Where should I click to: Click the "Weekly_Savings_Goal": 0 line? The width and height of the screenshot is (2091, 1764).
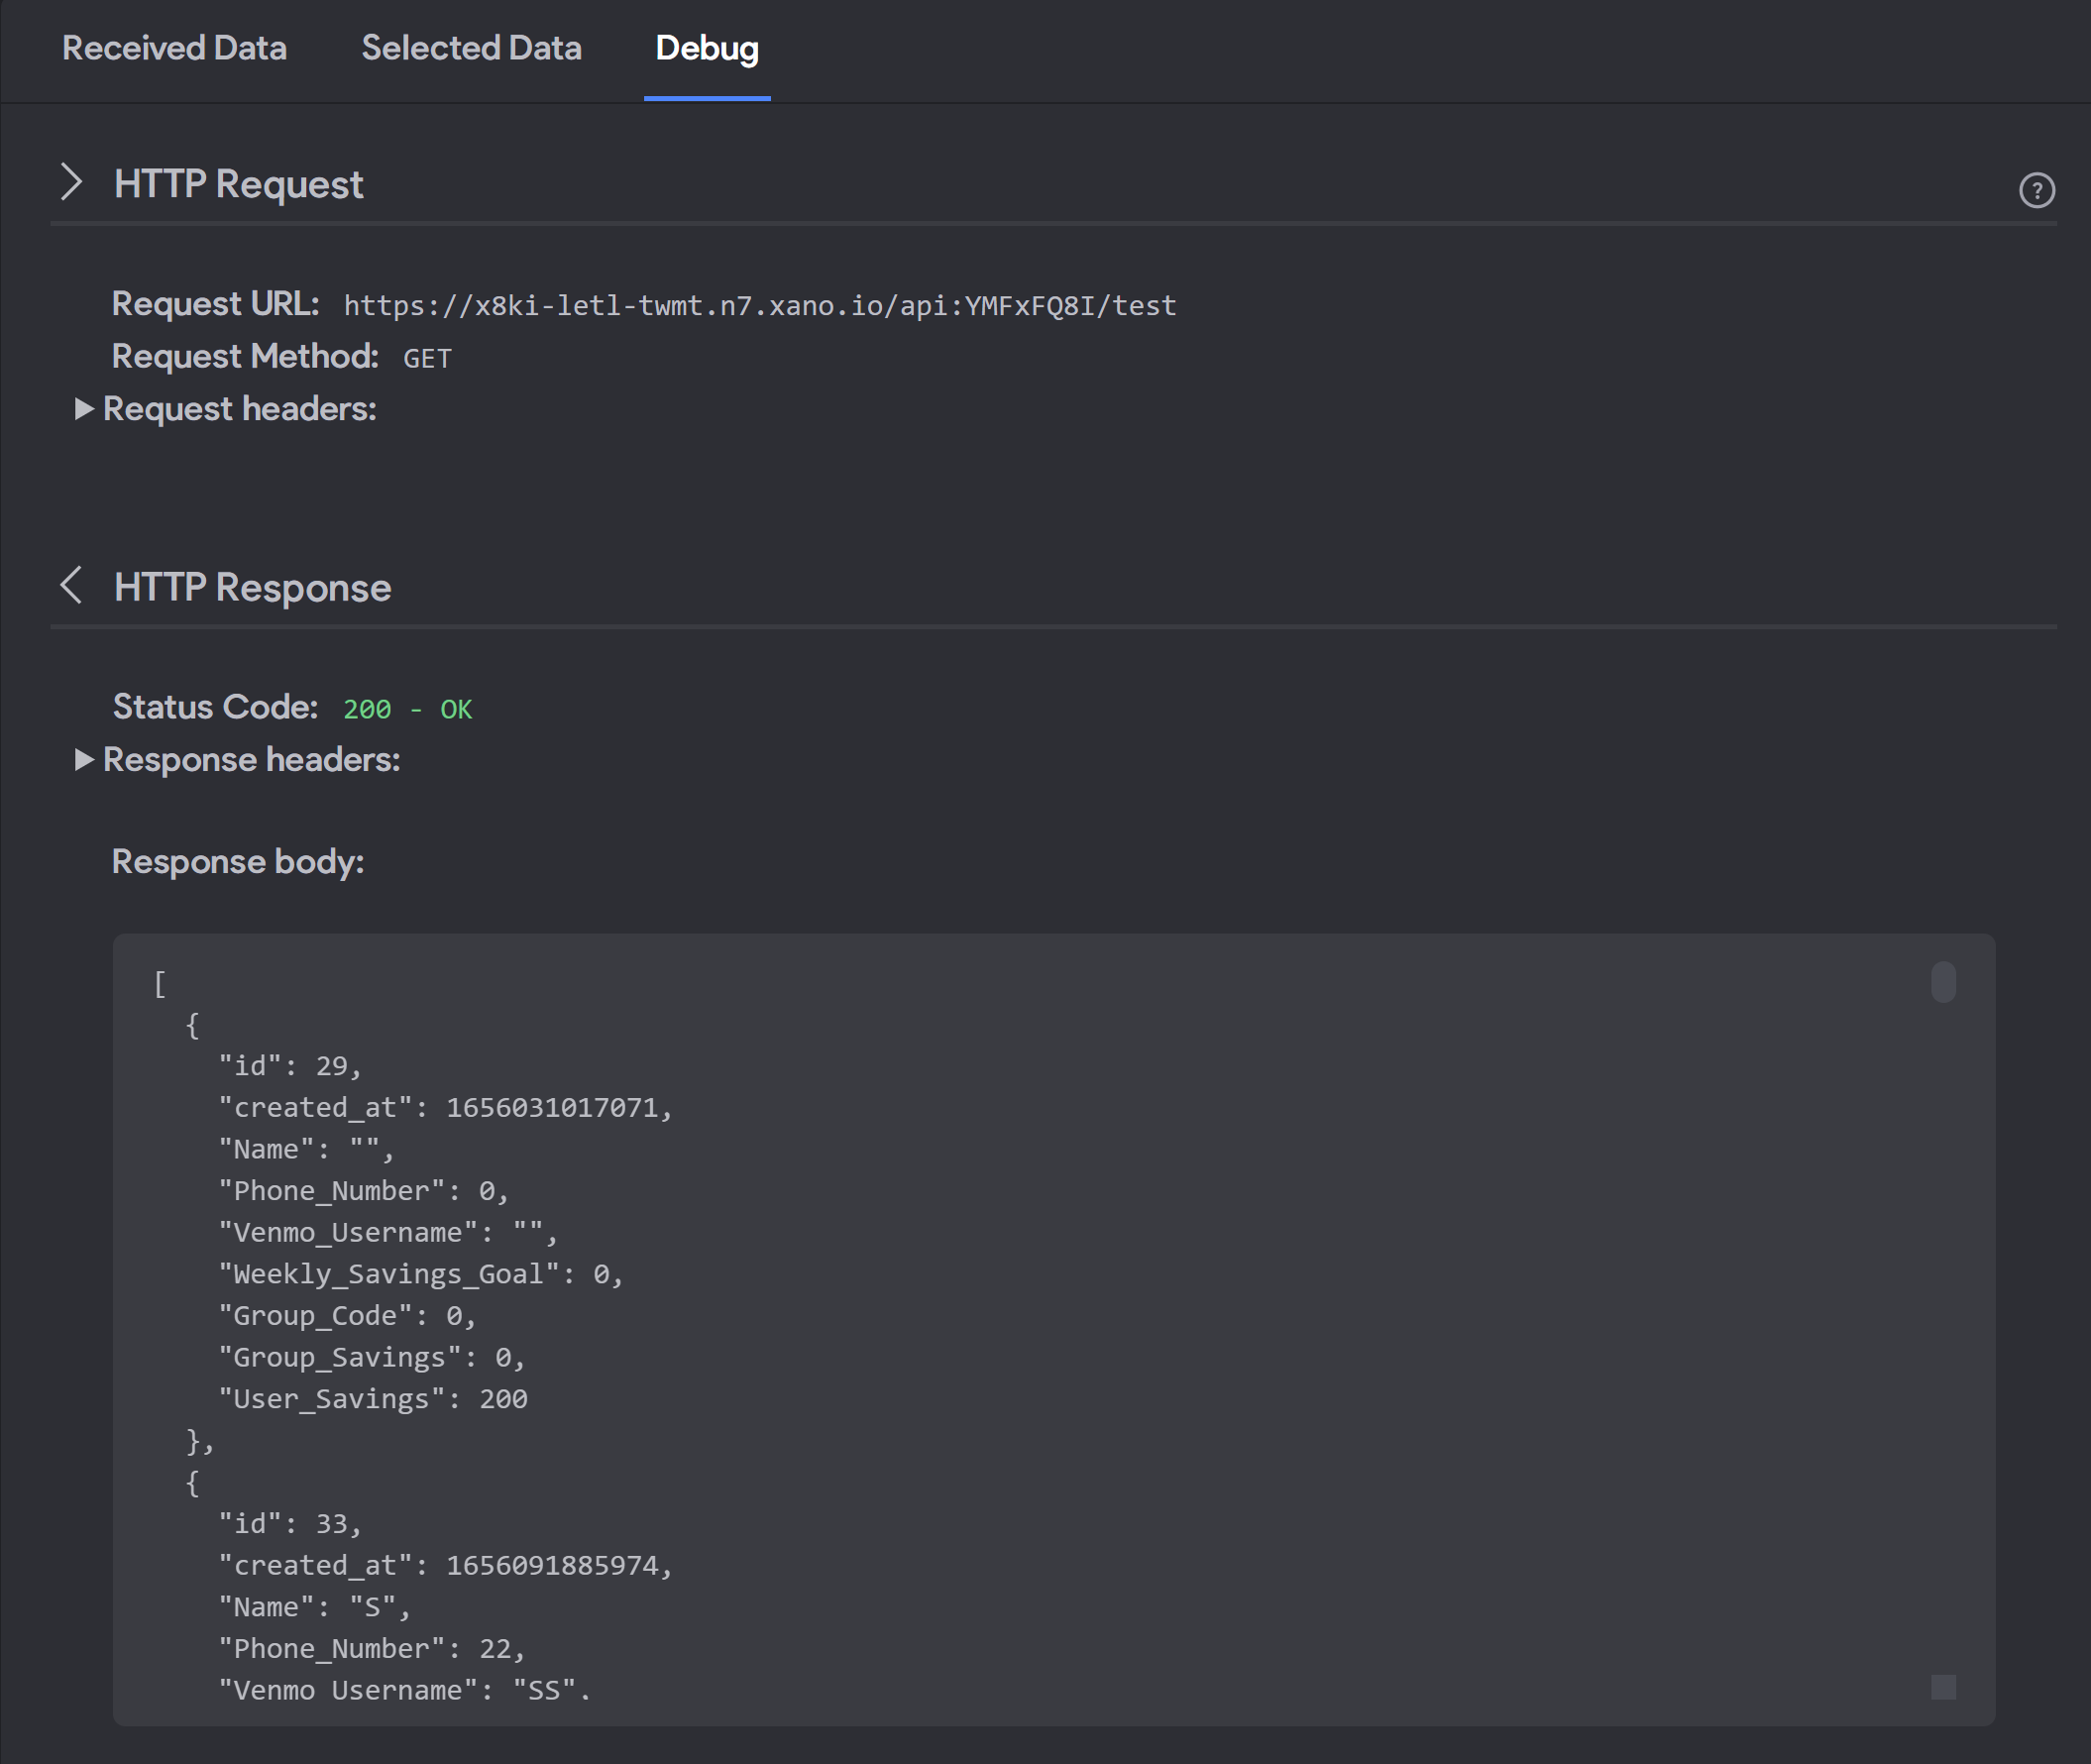[x=420, y=1274]
